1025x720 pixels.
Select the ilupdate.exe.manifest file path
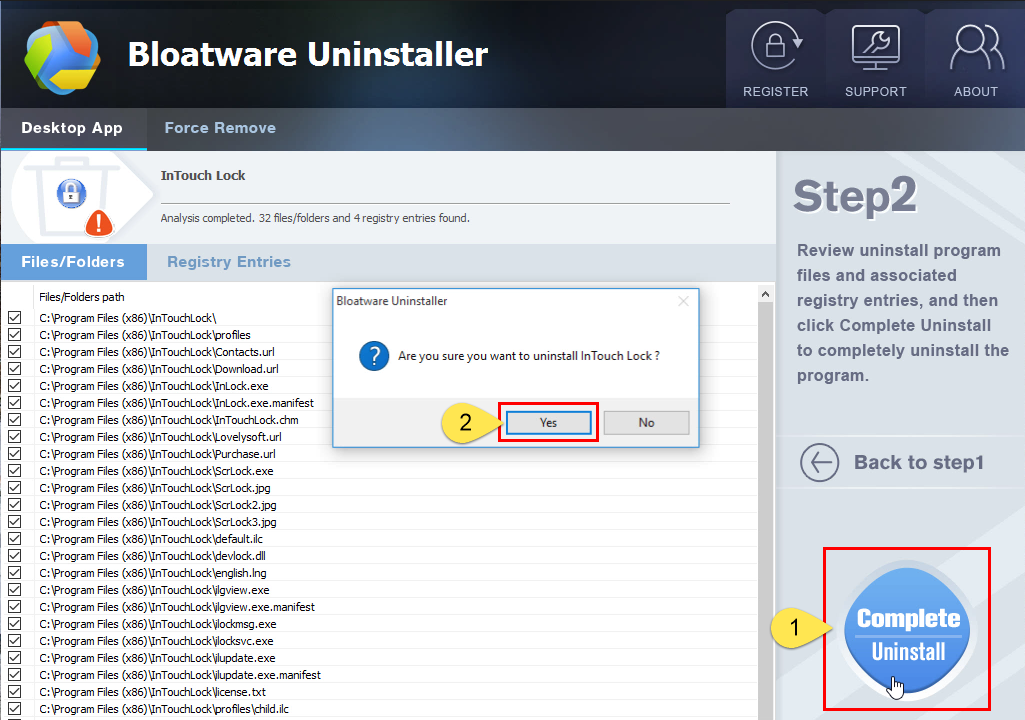(x=180, y=675)
